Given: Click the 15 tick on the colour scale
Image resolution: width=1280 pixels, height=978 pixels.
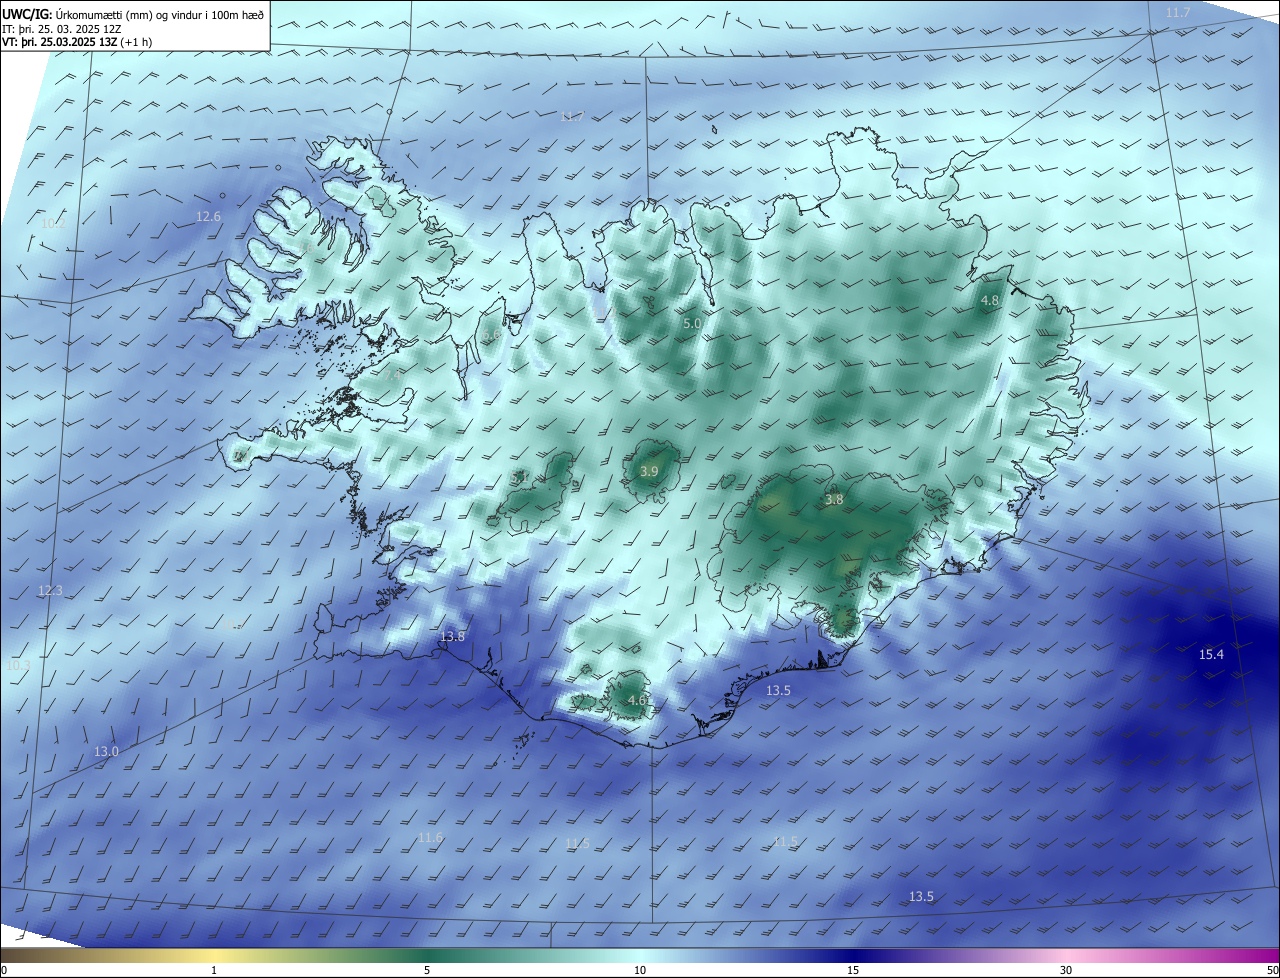Looking at the screenshot, I should (853, 971).
